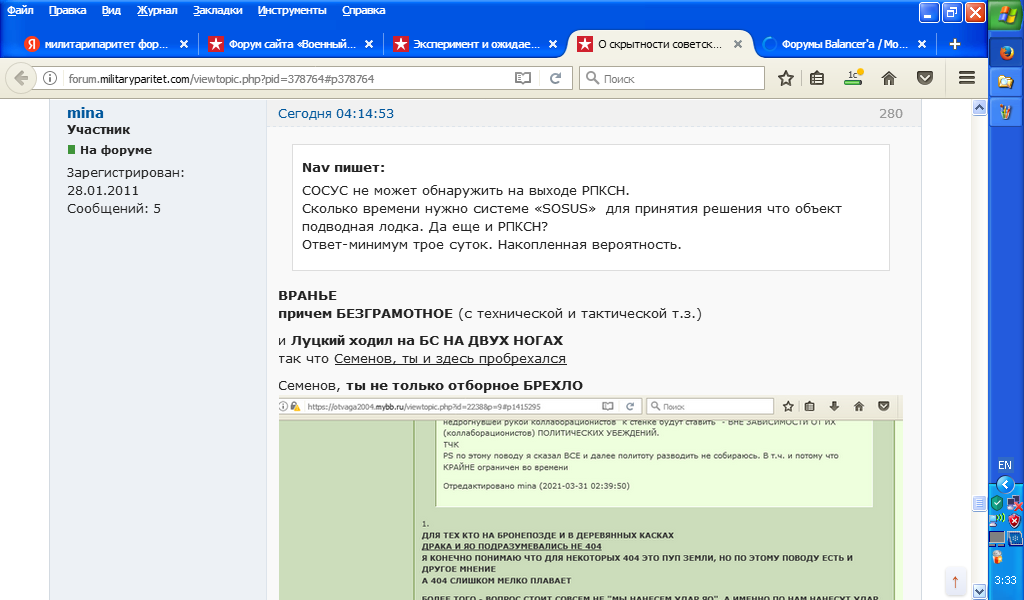Open the Инструменты menu
Viewport: 1024px width, 600px height.
[292, 10]
